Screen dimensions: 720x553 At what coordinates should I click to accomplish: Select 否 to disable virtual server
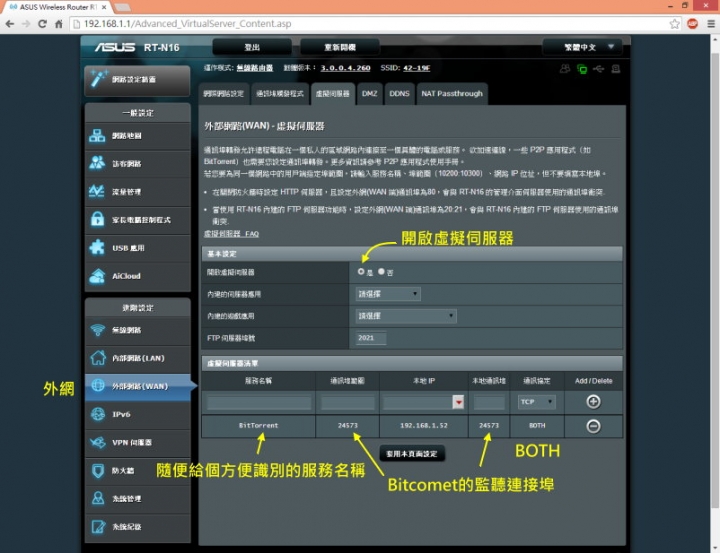click(x=381, y=272)
